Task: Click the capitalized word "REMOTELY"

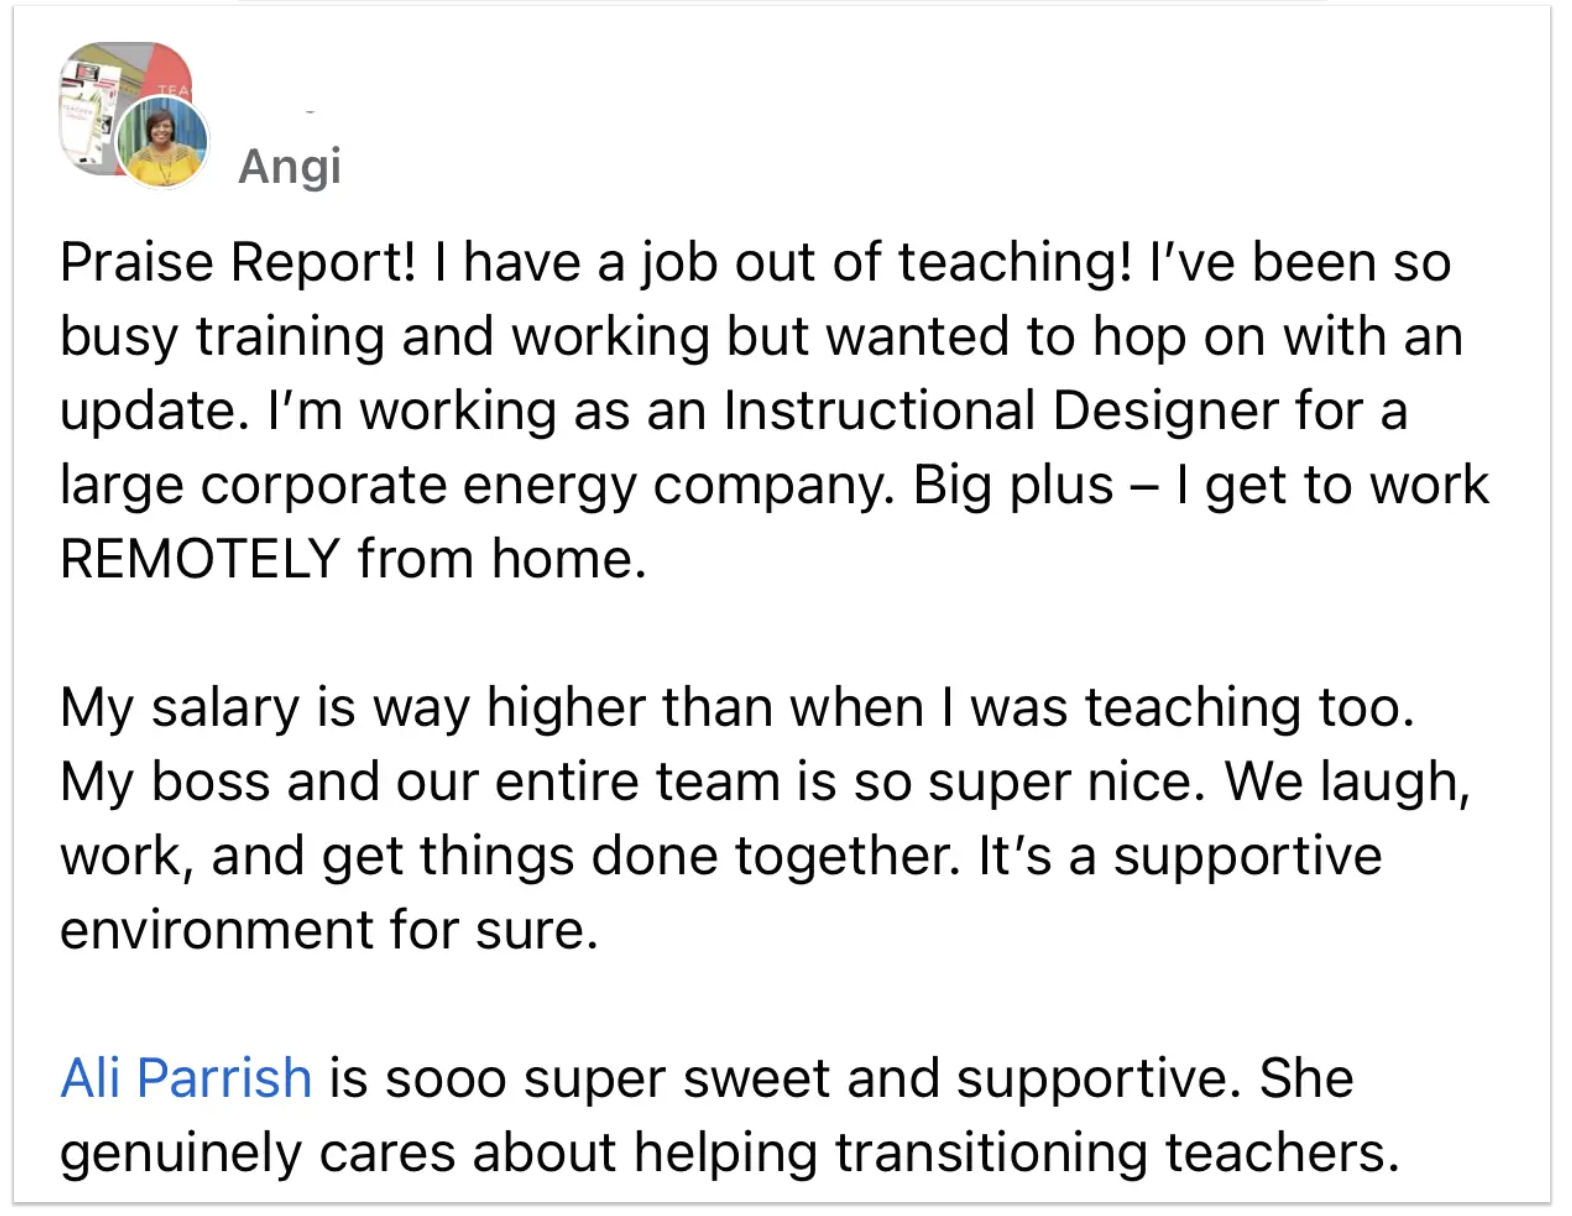Action: coord(200,558)
